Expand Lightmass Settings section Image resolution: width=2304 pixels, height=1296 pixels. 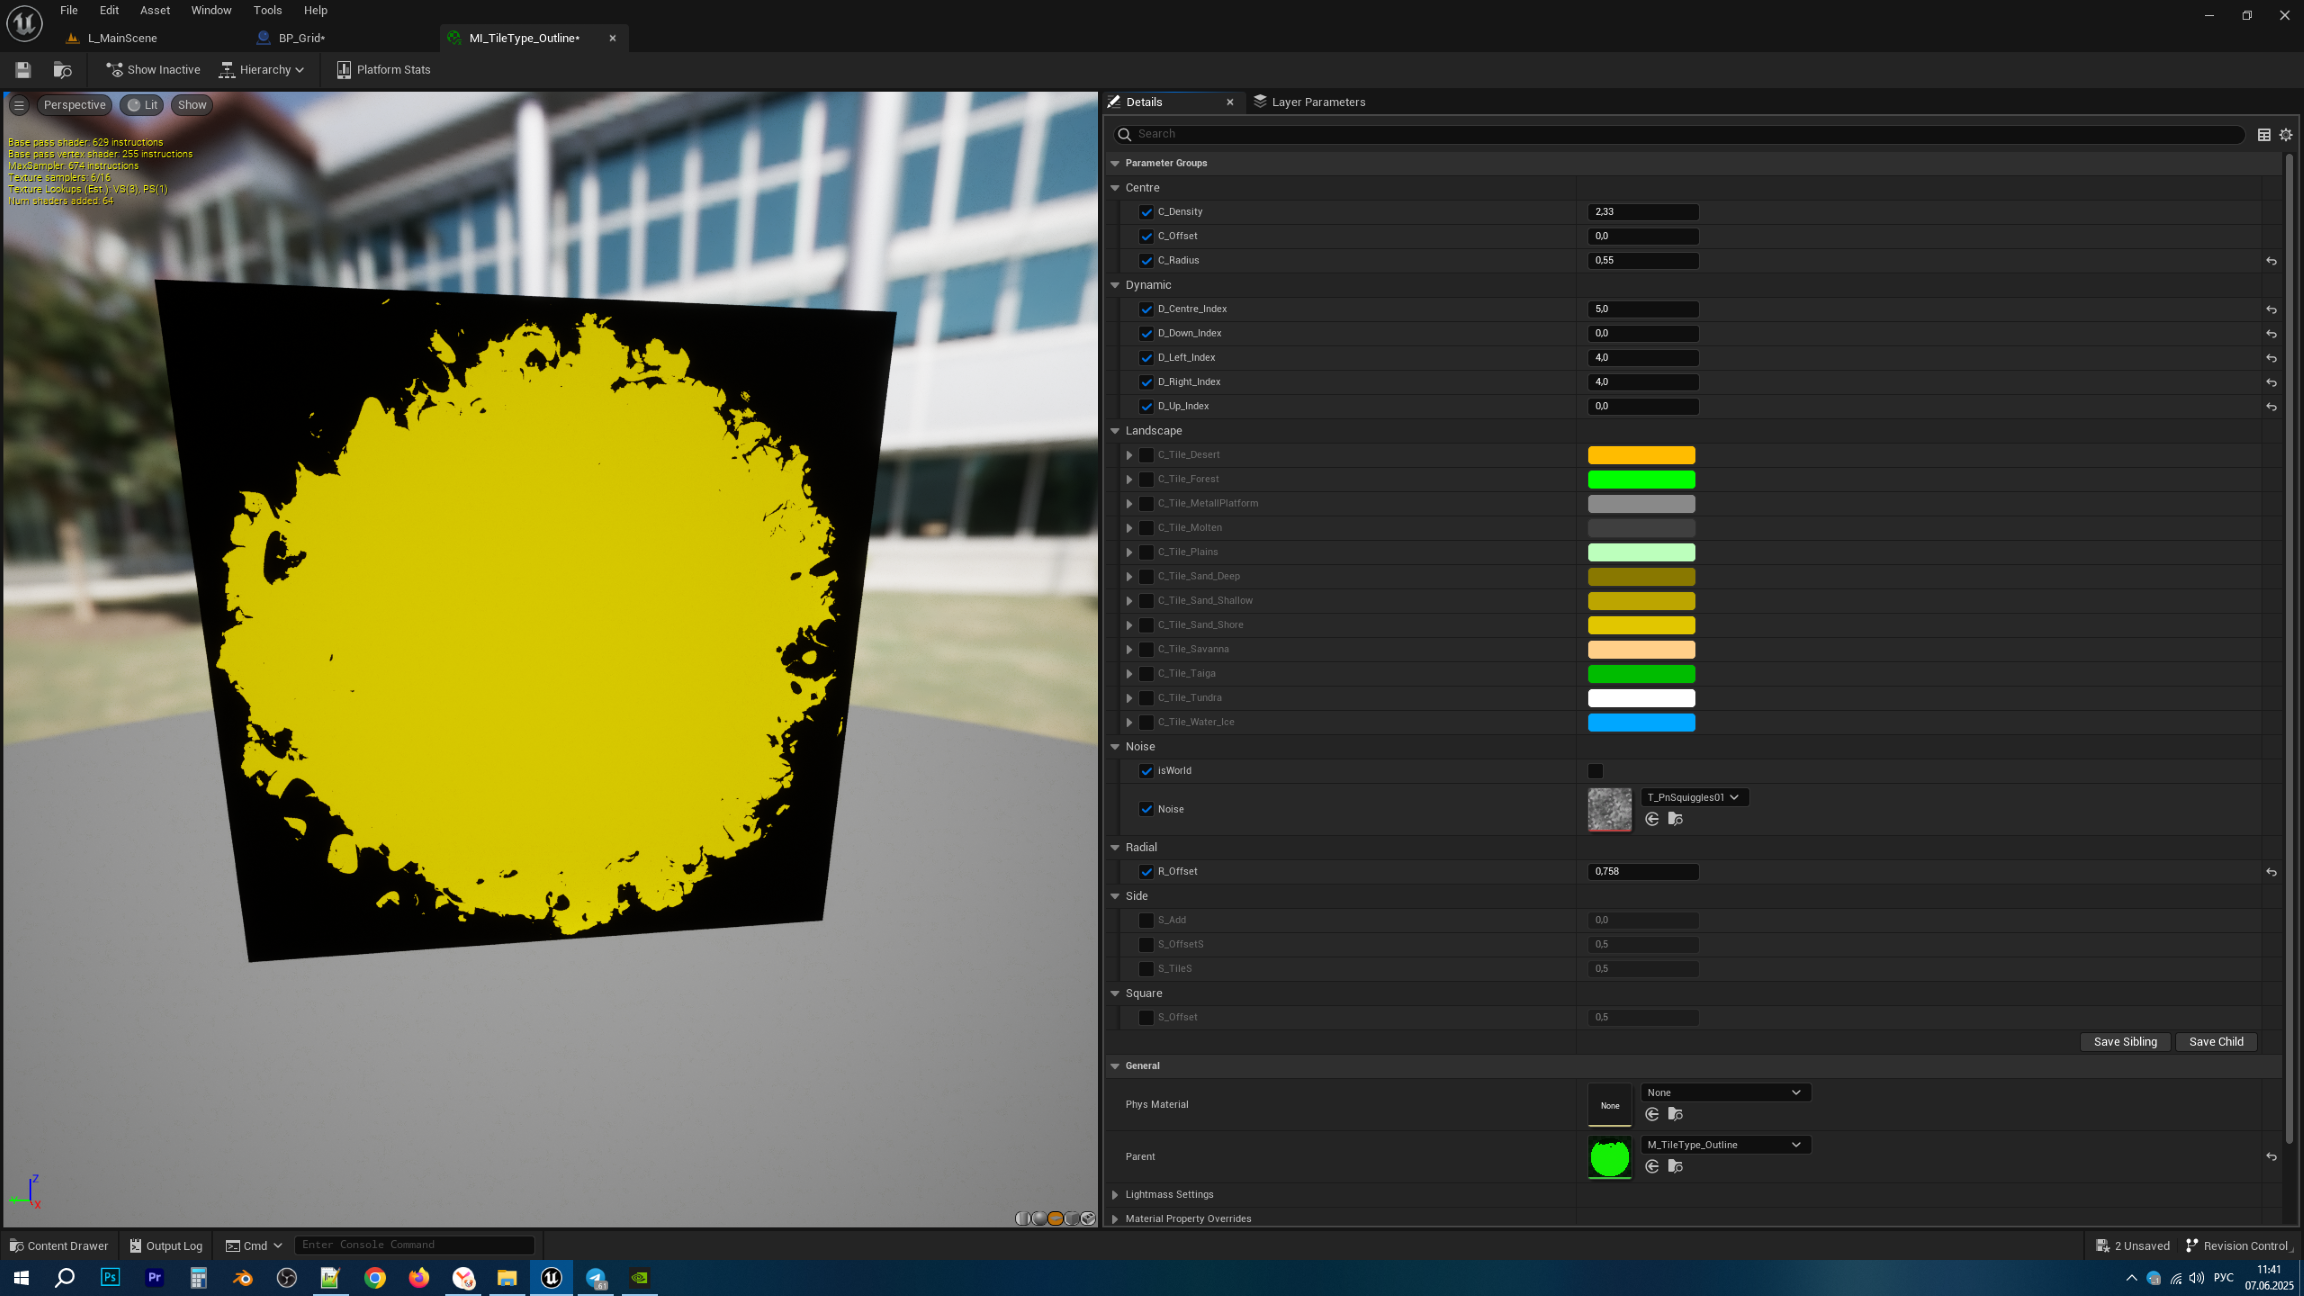(1115, 1195)
